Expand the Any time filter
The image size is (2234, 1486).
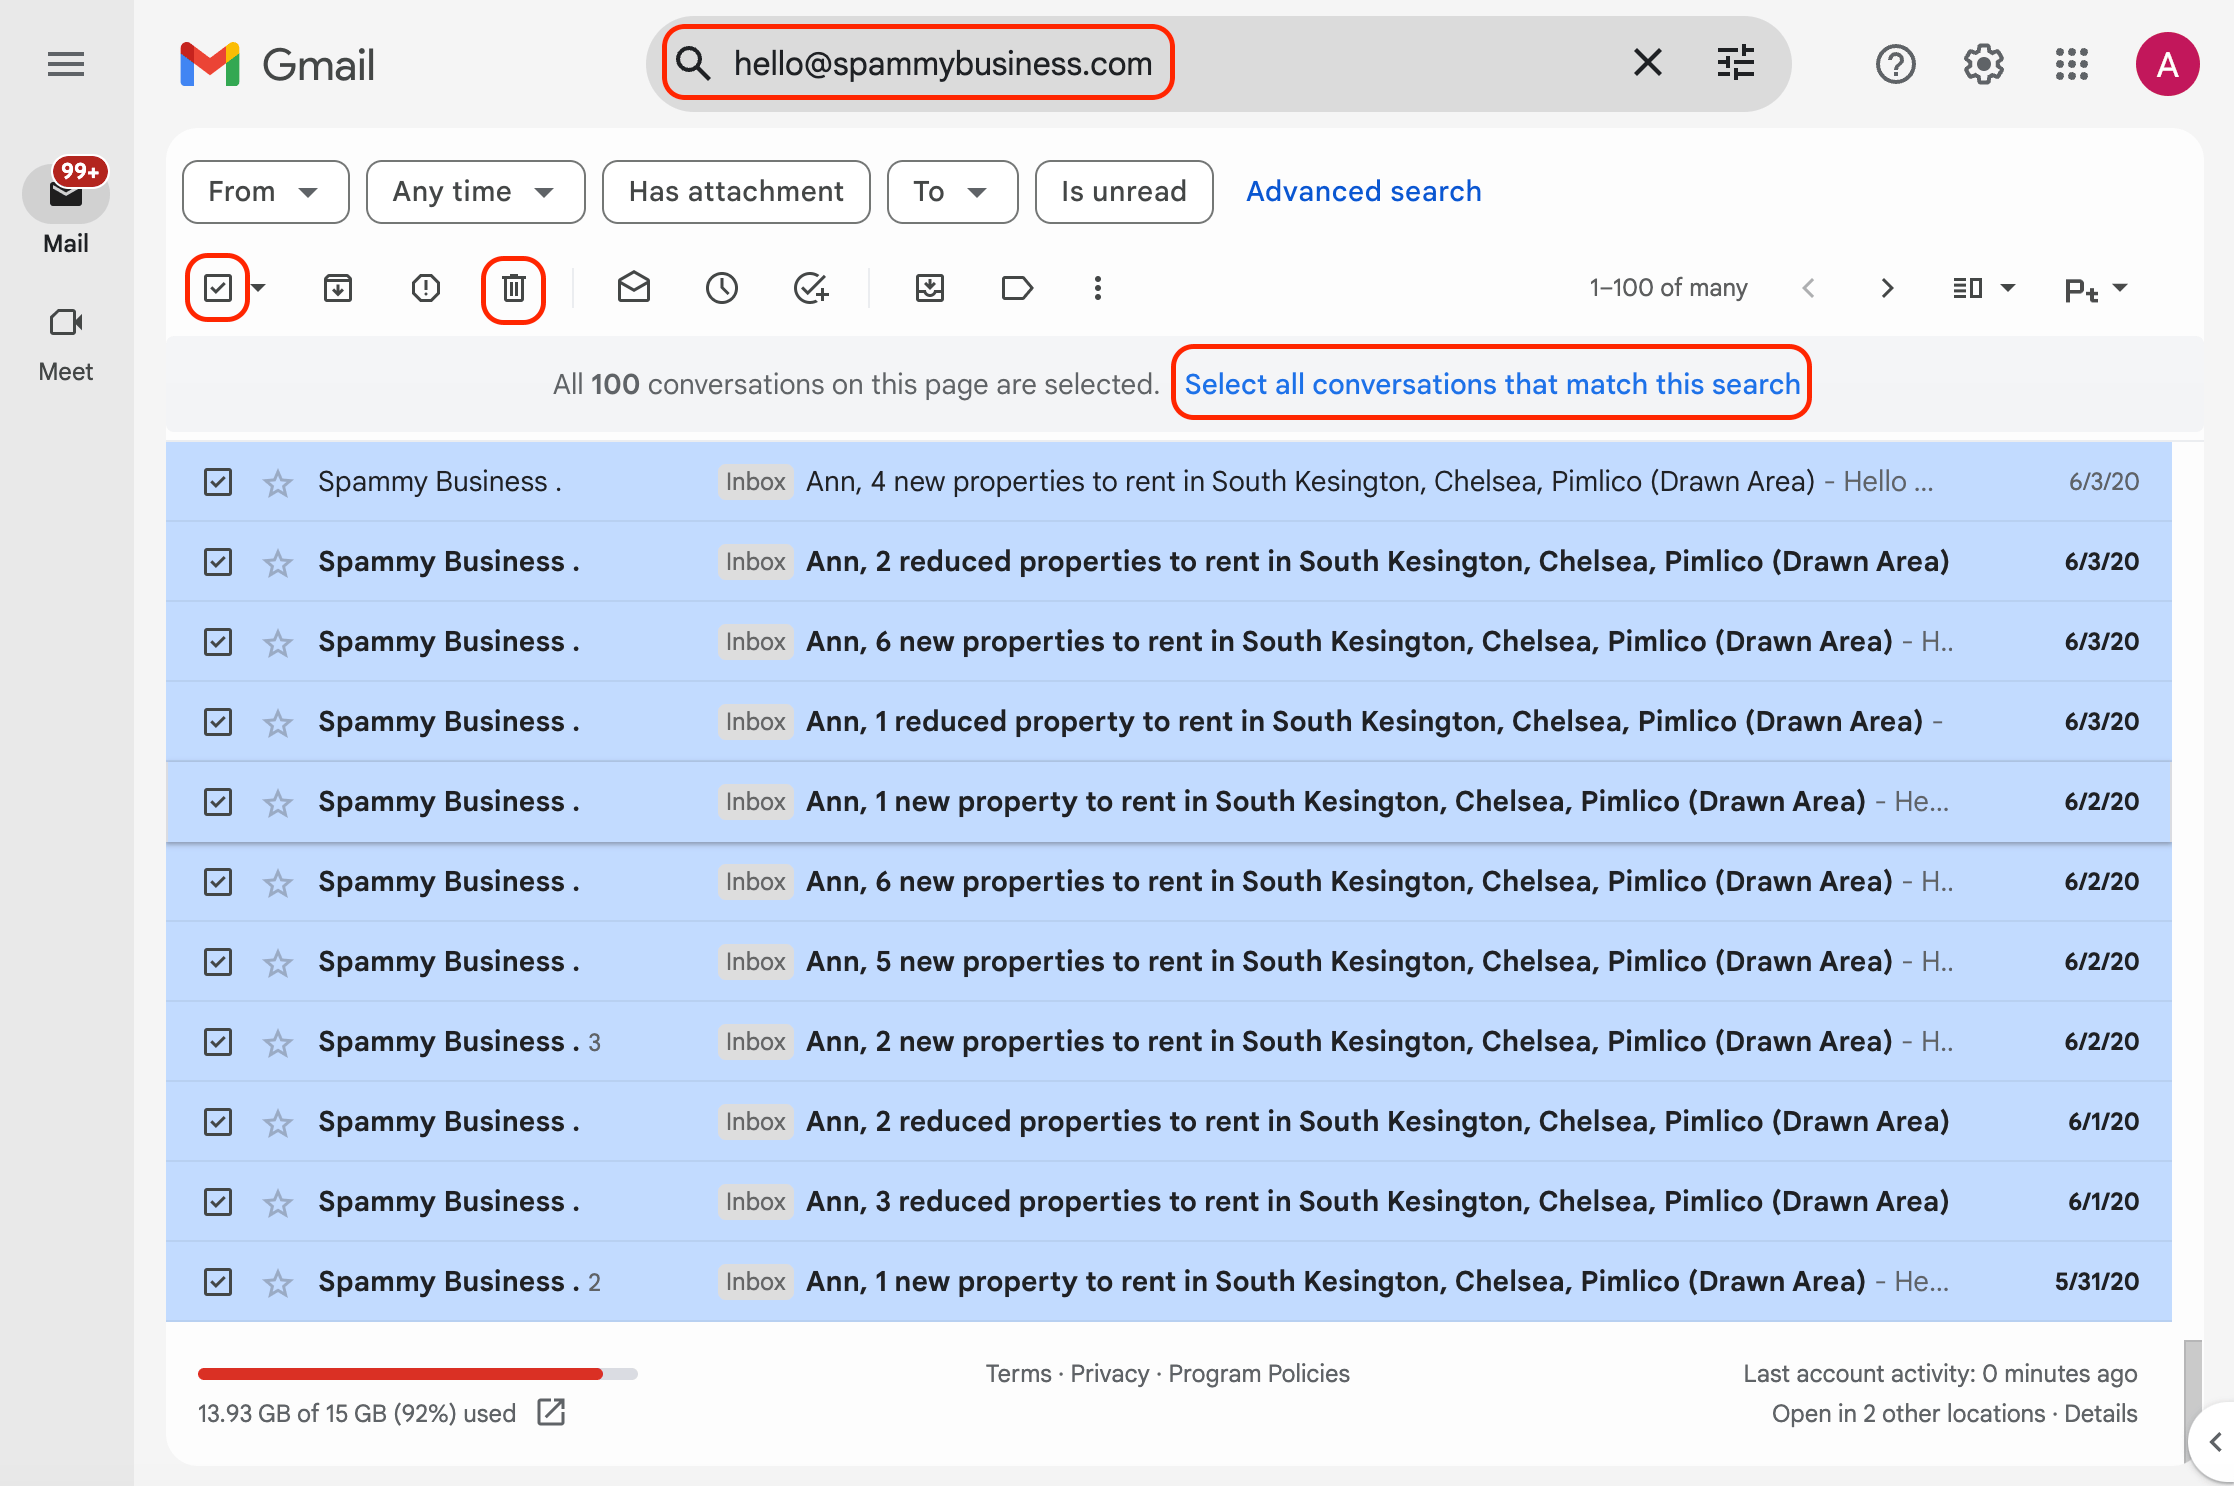tap(475, 191)
